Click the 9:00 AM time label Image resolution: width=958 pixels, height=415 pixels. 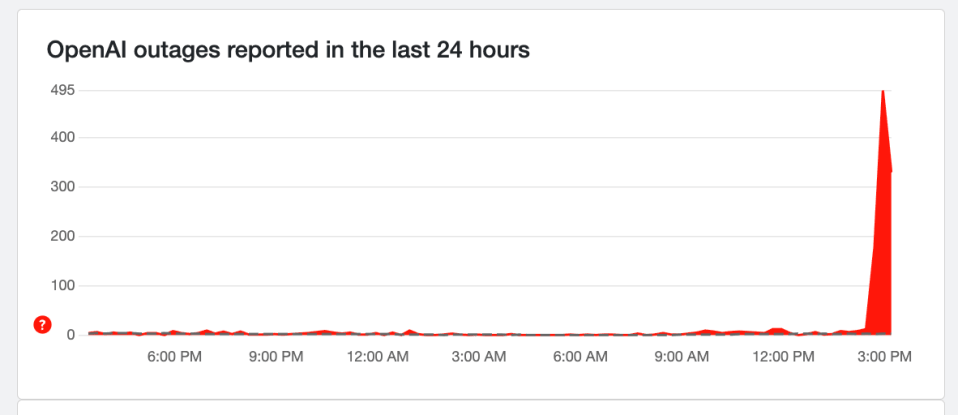(682, 356)
